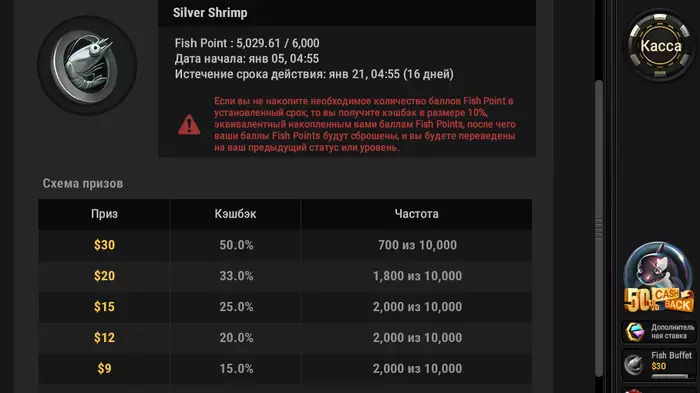Screen dimensions: 700x393
Task: Click the 700 из 10,000 frequency cell
Action: tap(417, 245)
